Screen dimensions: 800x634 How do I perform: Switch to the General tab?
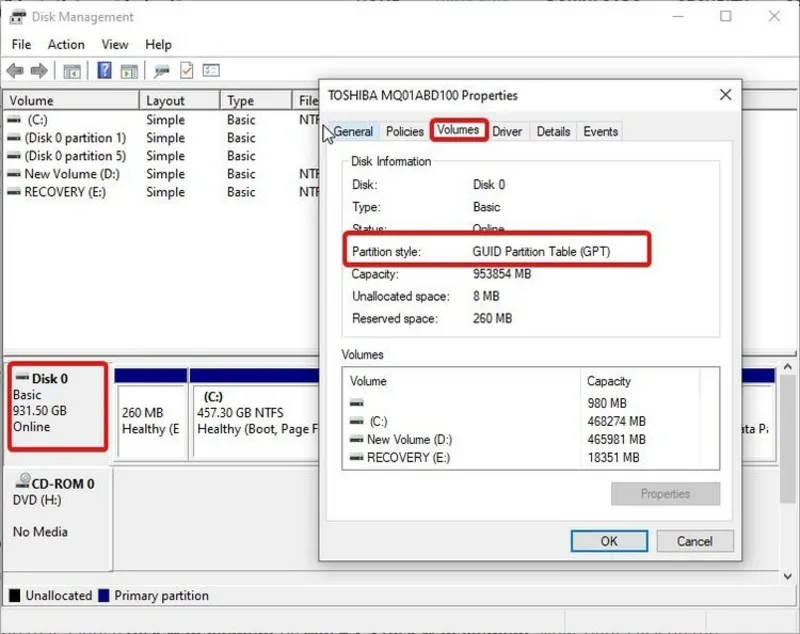click(x=352, y=131)
